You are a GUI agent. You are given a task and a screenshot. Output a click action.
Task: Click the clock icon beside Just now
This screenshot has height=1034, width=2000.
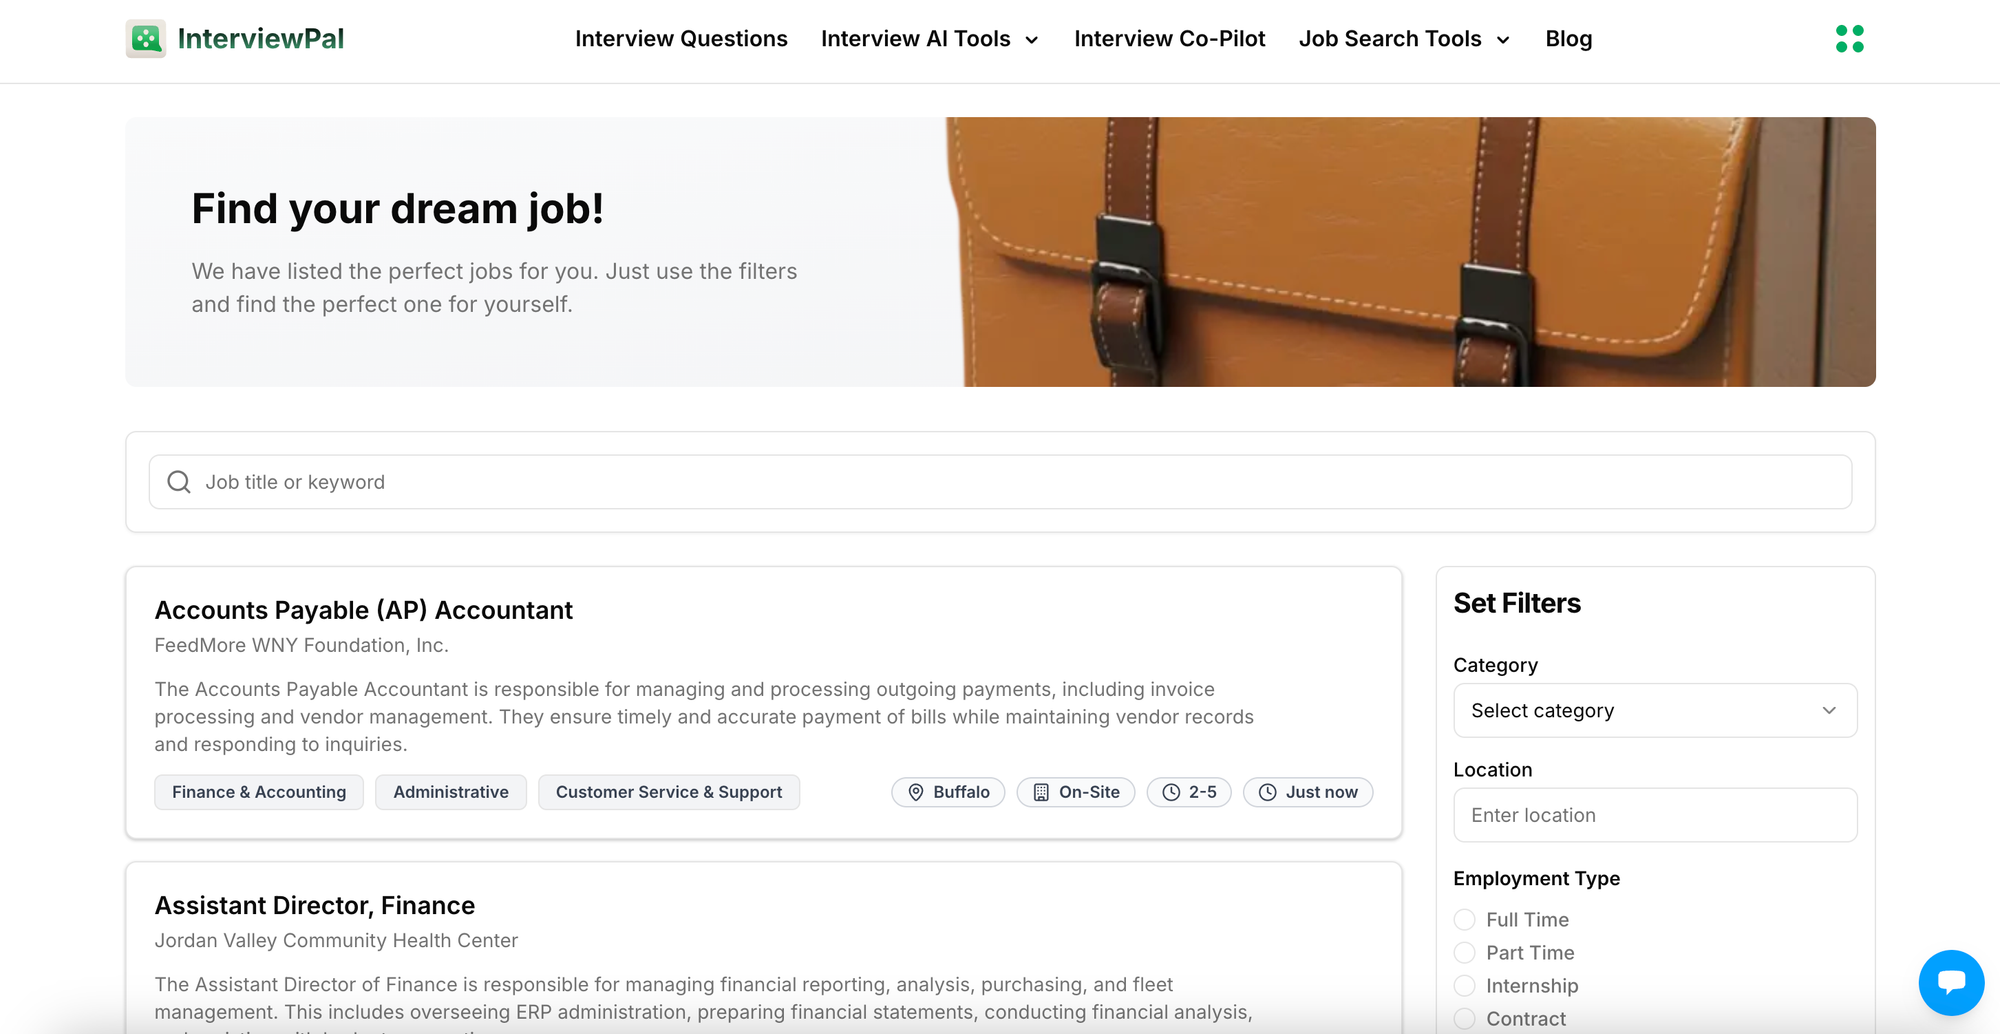coord(1266,792)
